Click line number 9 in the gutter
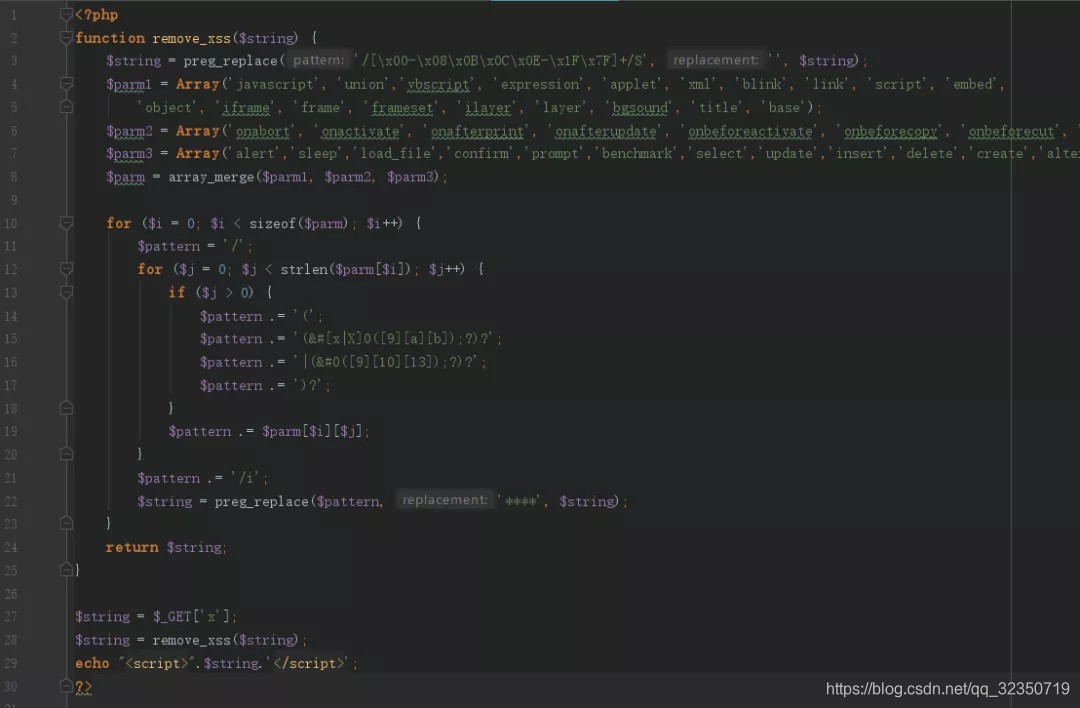The width and height of the screenshot is (1080, 708). click(13, 200)
